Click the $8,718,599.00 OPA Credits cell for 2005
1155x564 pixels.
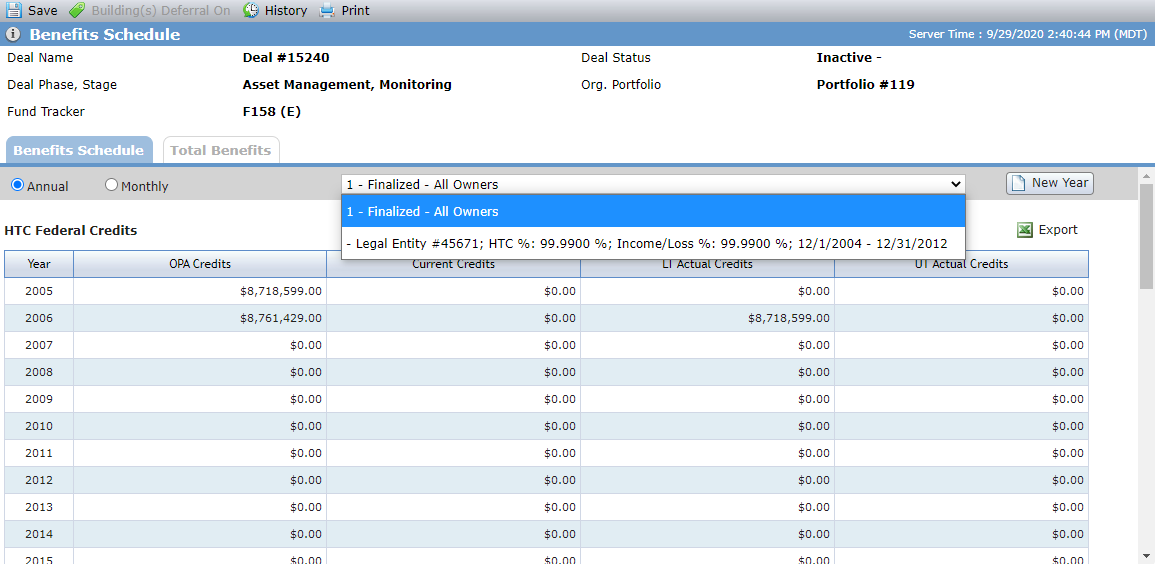pyautogui.click(x=200, y=291)
